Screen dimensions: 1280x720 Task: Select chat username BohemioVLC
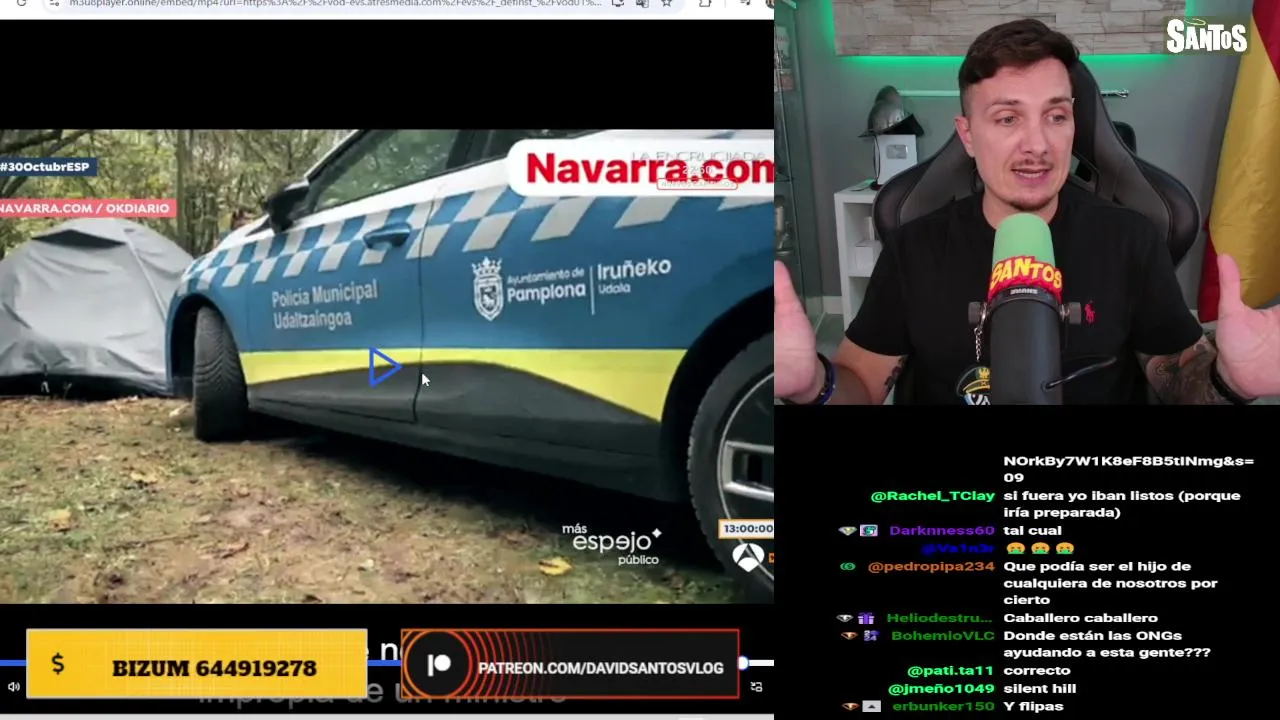point(943,636)
